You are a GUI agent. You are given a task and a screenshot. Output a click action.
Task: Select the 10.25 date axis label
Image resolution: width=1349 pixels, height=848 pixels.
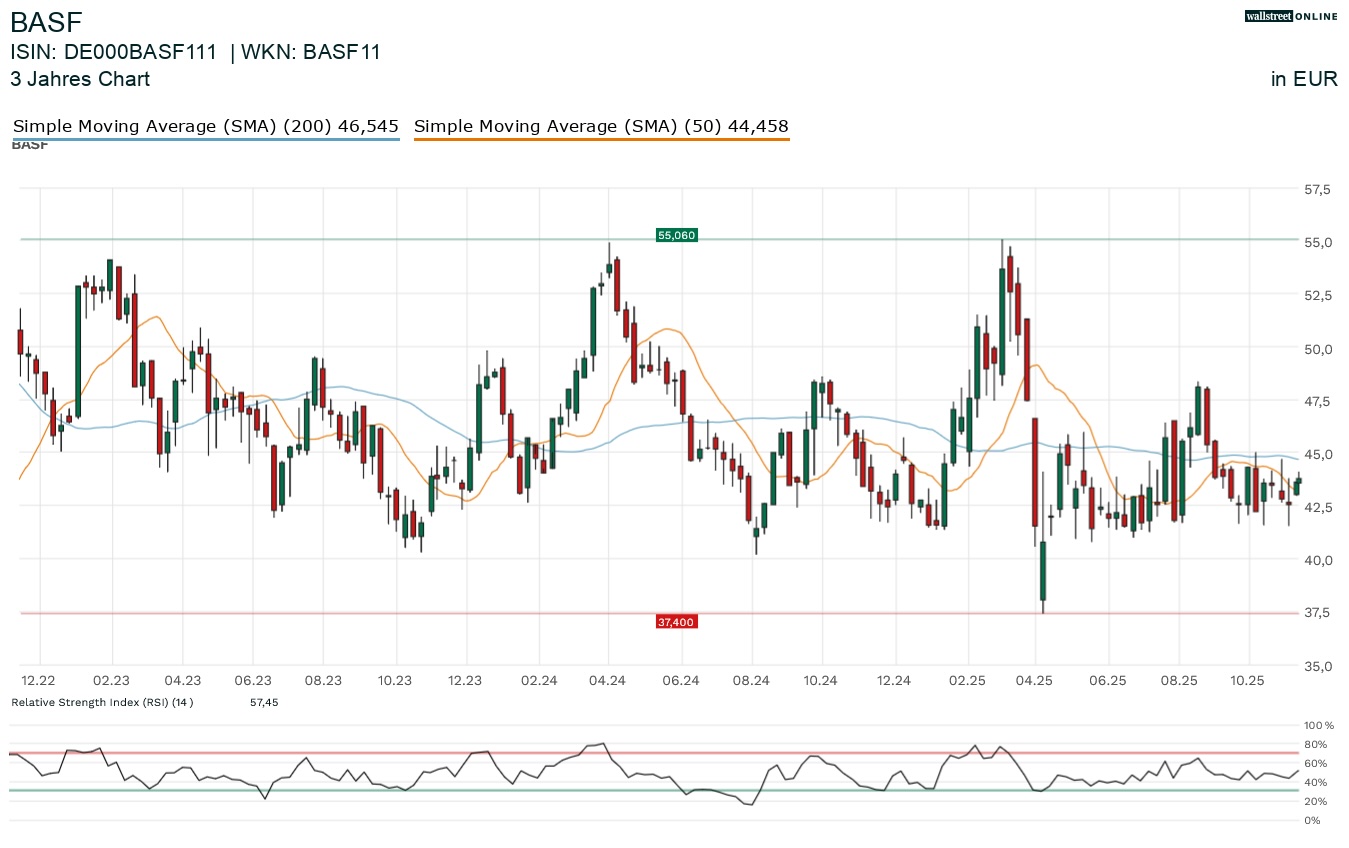point(1248,680)
